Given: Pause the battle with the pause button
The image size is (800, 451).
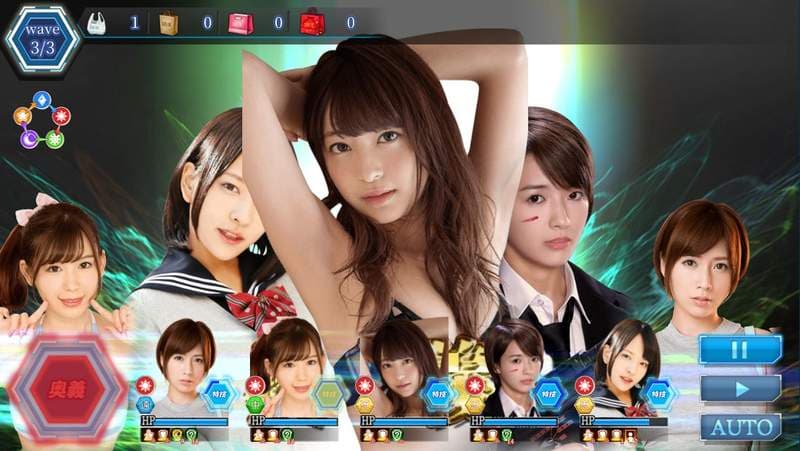Looking at the screenshot, I should point(740,350).
